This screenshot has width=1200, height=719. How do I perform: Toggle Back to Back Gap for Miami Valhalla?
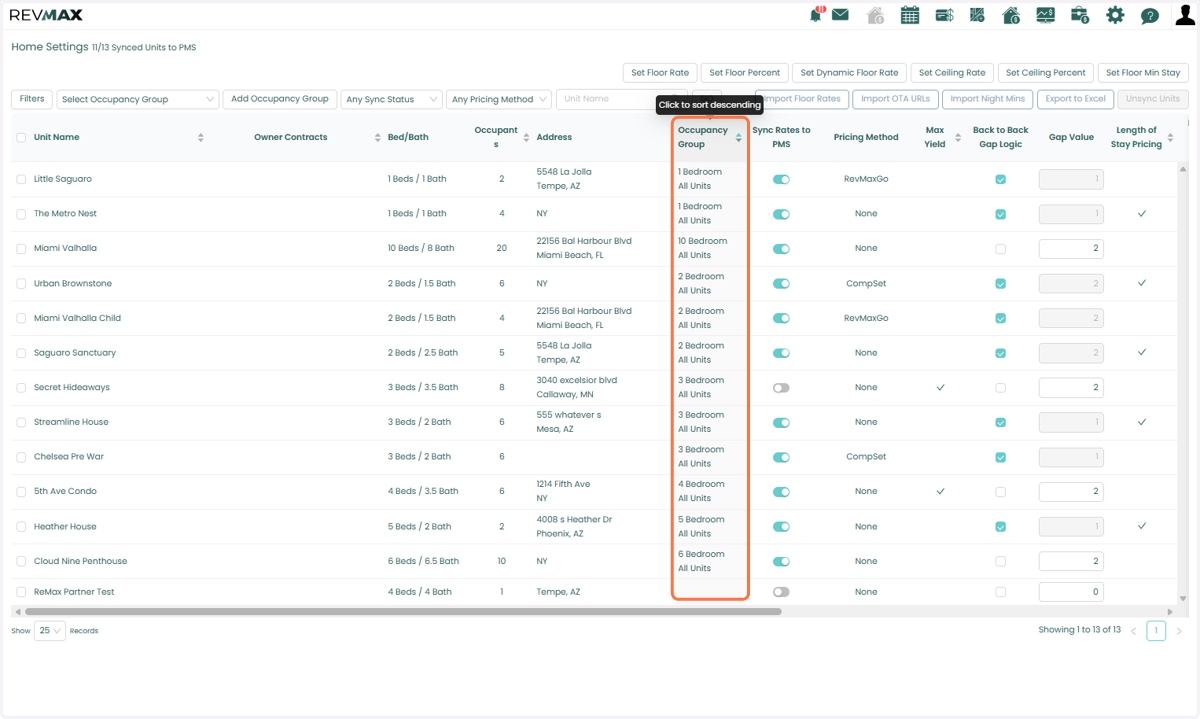(x=1001, y=248)
